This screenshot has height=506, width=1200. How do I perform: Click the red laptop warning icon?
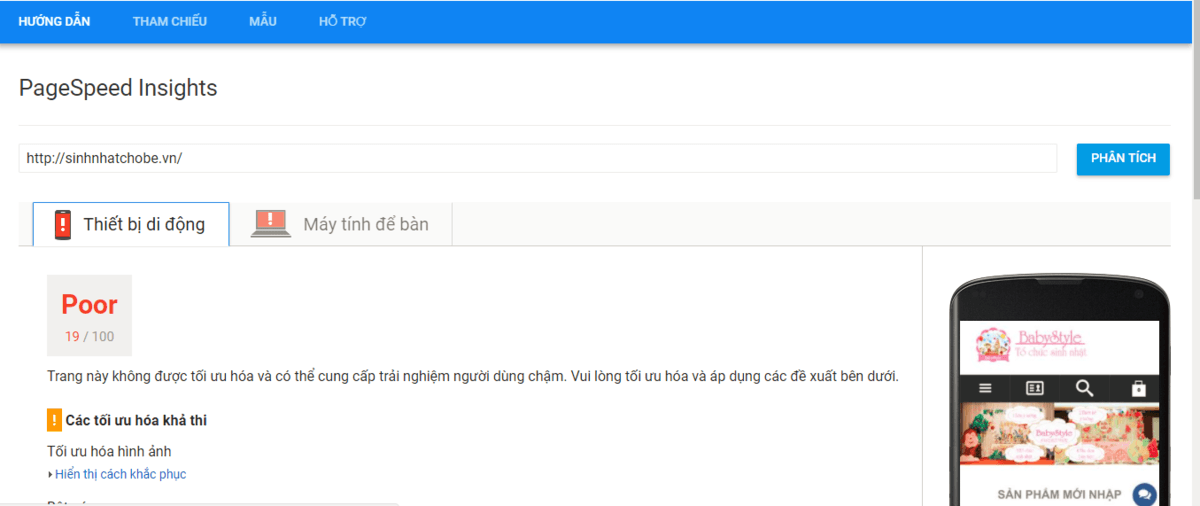(x=270, y=223)
